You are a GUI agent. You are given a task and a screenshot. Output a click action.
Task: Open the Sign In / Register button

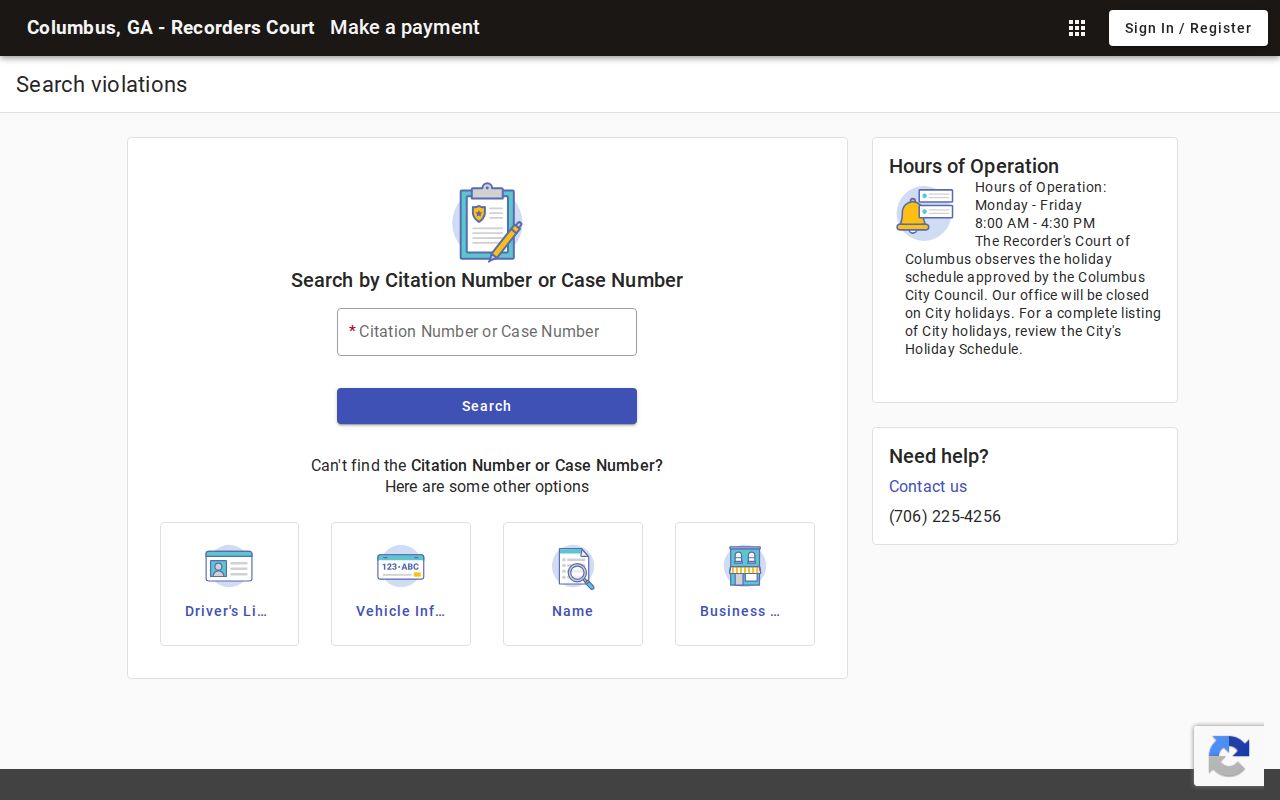coord(1188,28)
